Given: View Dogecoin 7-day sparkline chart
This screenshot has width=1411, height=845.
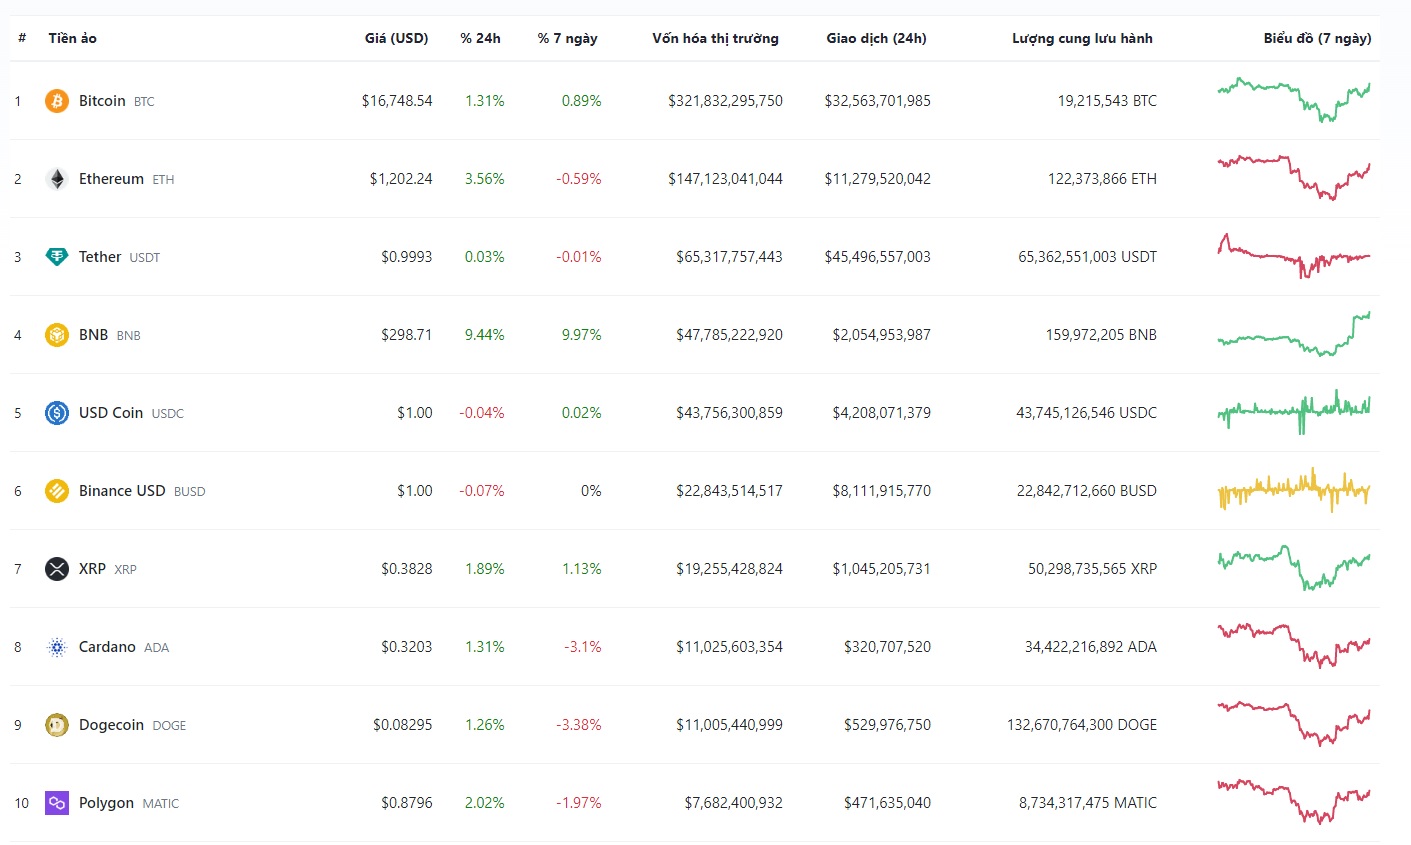Looking at the screenshot, I should pyautogui.click(x=1294, y=724).
